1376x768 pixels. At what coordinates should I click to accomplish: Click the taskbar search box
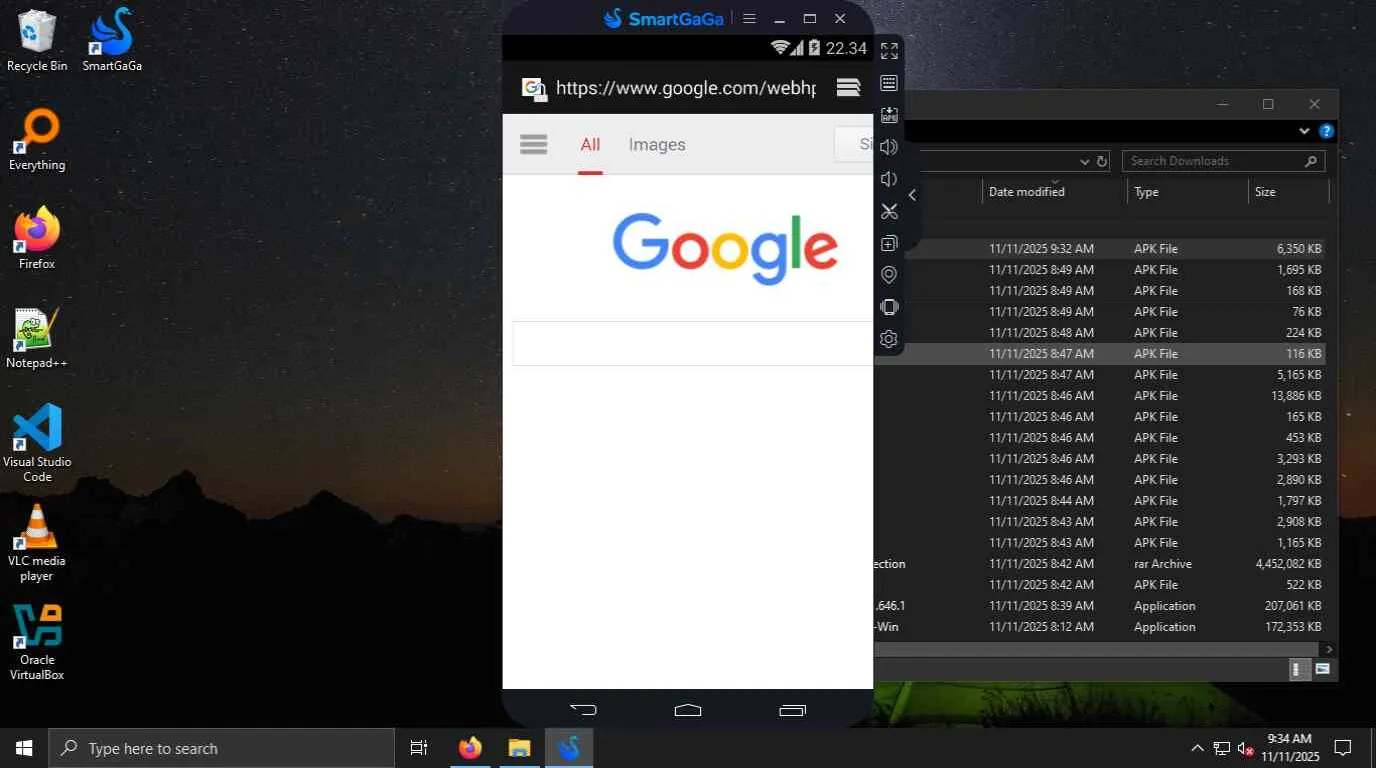[221, 748]
